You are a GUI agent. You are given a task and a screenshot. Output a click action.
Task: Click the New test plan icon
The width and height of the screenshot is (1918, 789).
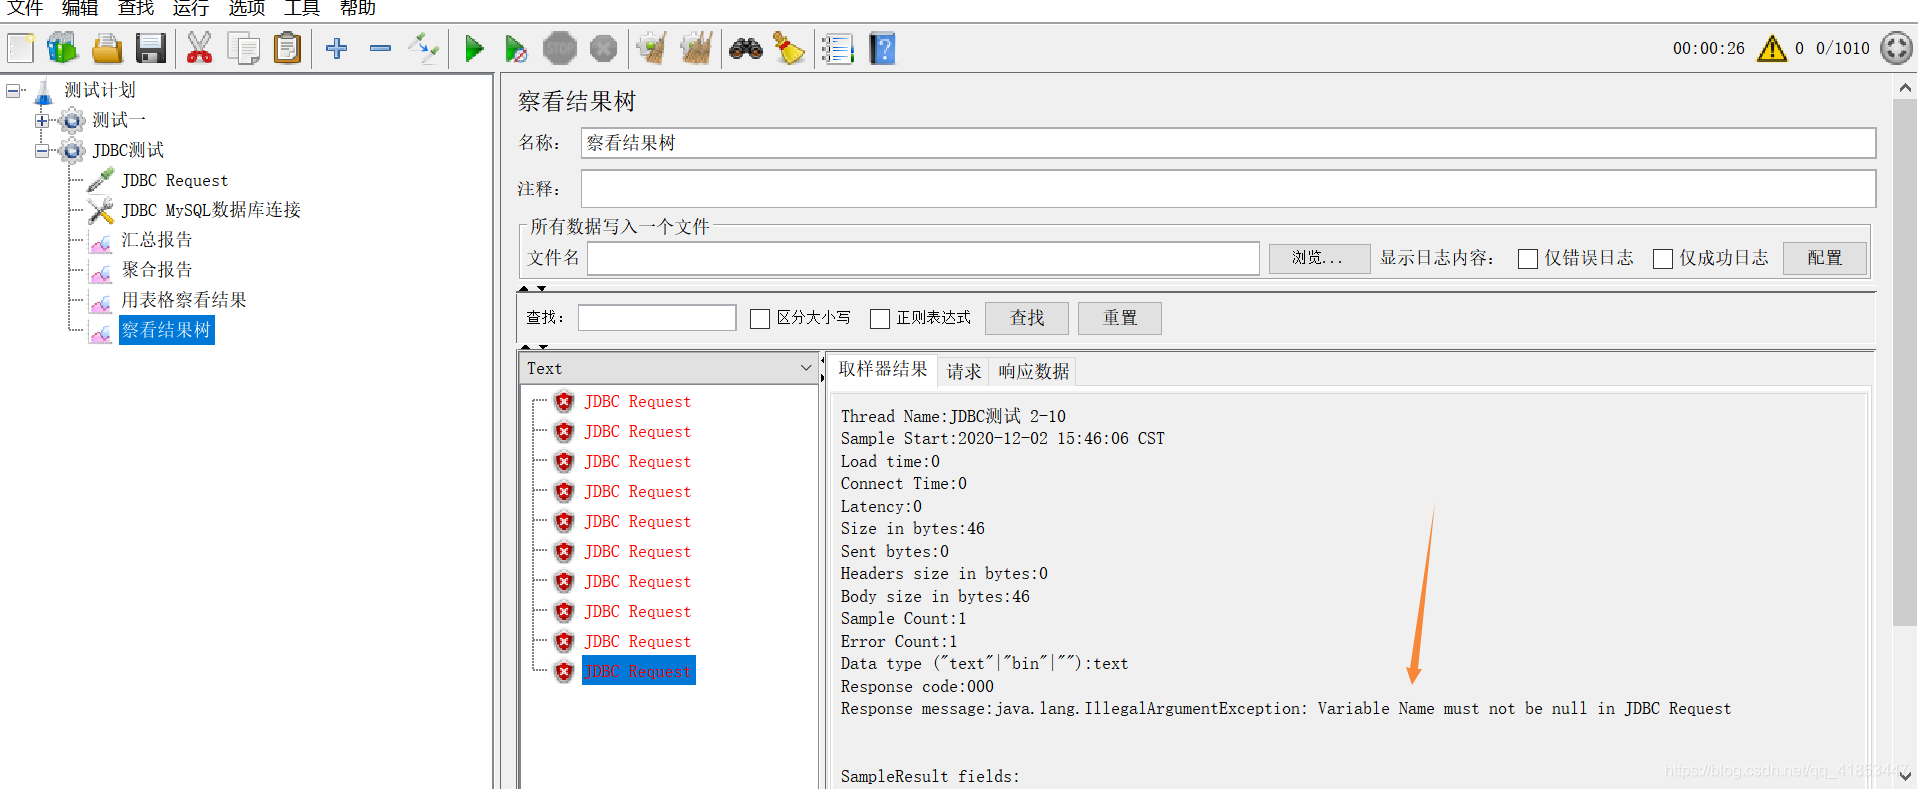[21, 48]
